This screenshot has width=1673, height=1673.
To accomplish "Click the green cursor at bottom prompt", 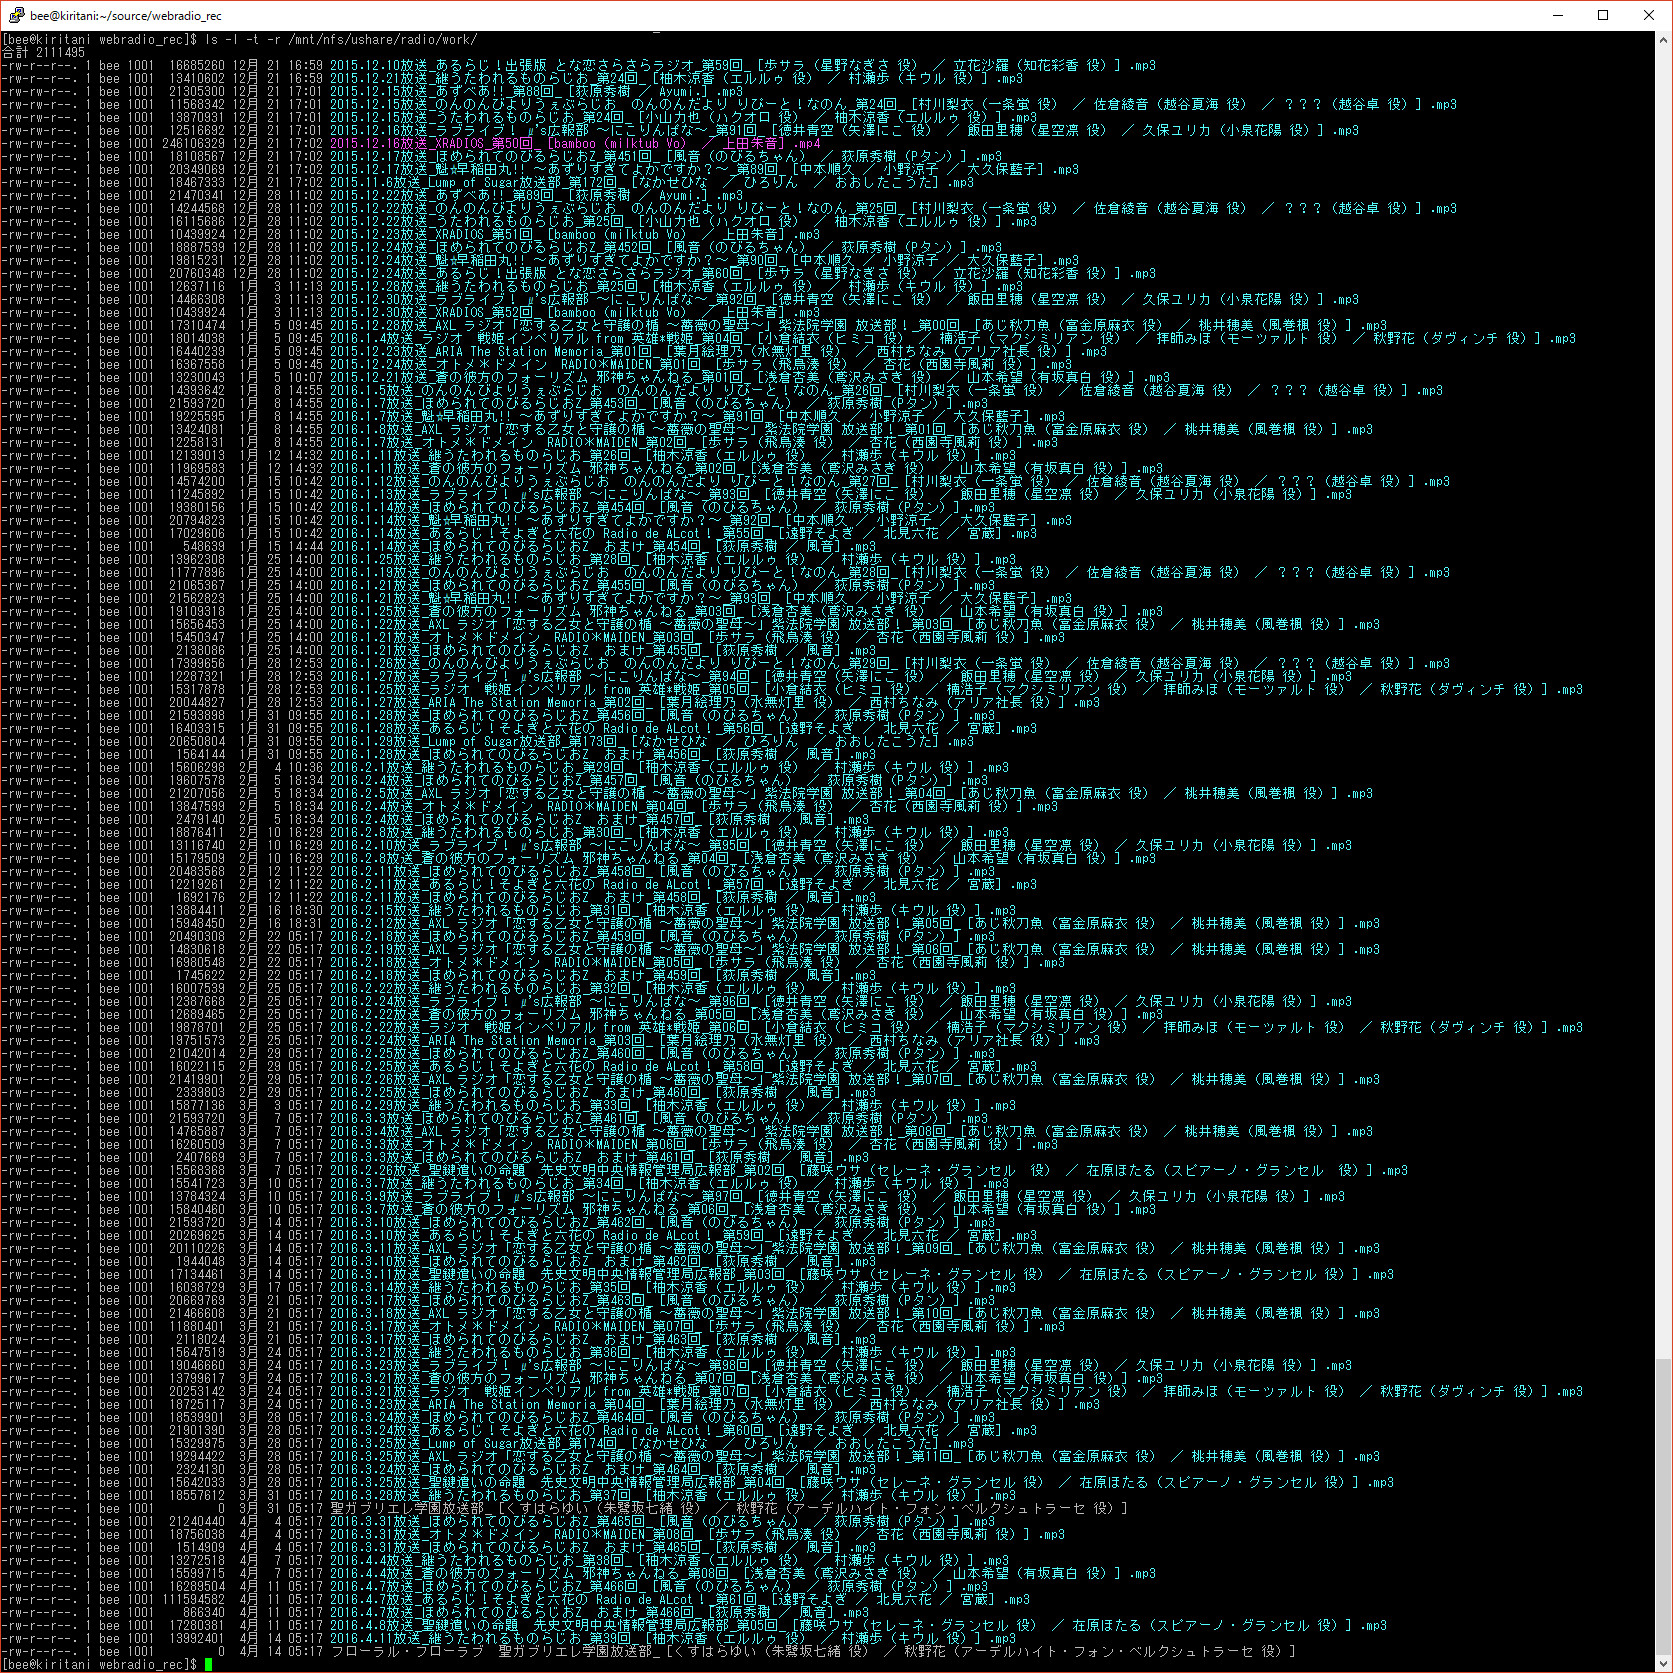I will pyautogui.click(x=208, y=1665).
